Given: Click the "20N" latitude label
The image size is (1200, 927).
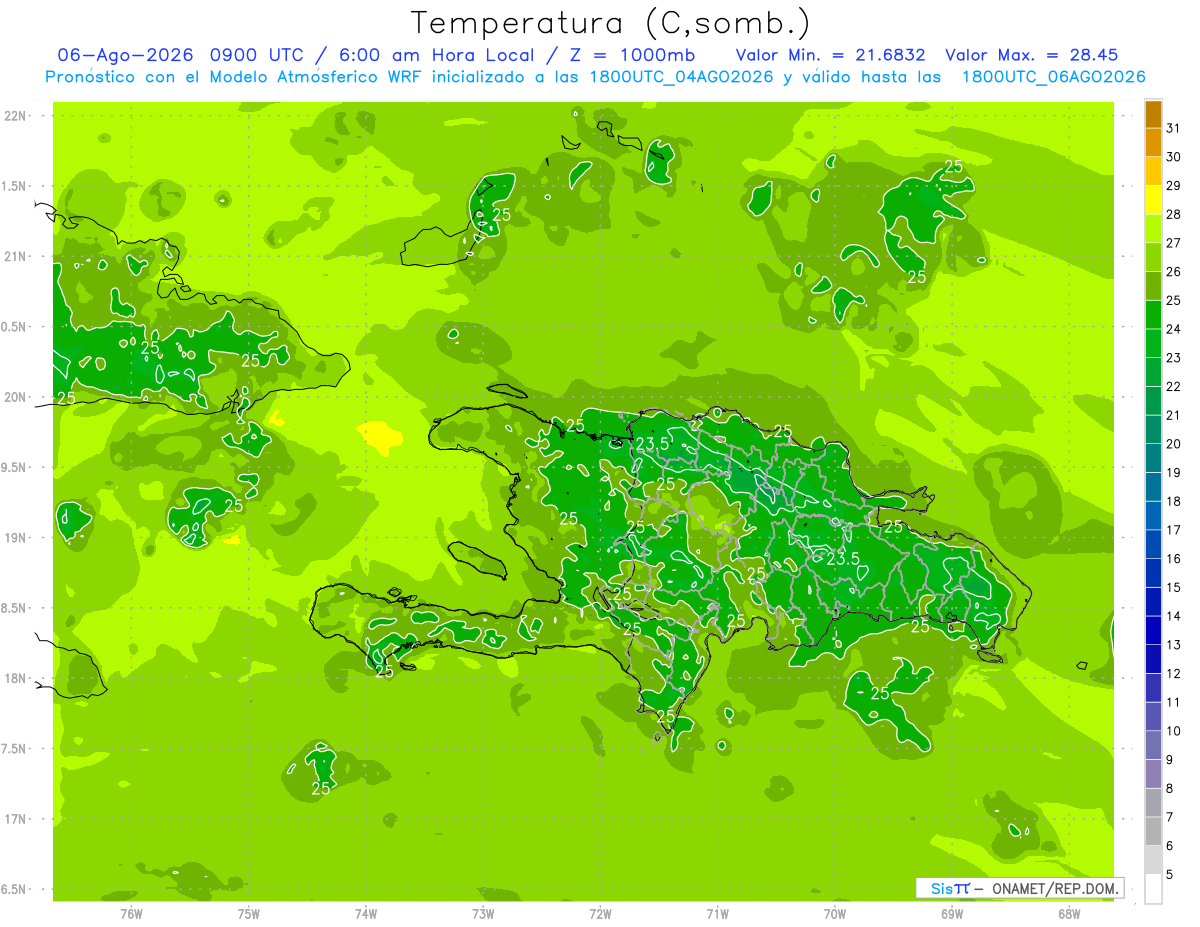Looking at the screenshot, I should pyautogui.click(x=16, y=397).
